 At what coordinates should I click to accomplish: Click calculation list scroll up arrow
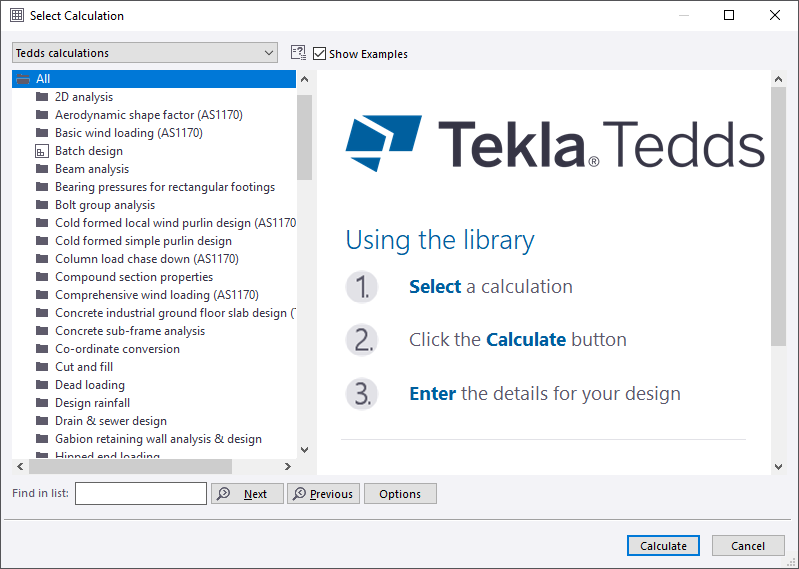pyautogui.click(x=304, y=79)
